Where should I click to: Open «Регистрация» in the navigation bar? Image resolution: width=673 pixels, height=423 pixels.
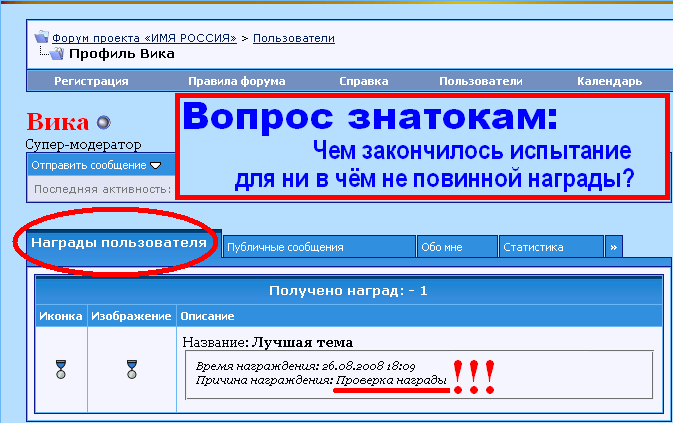click(91, 81)
